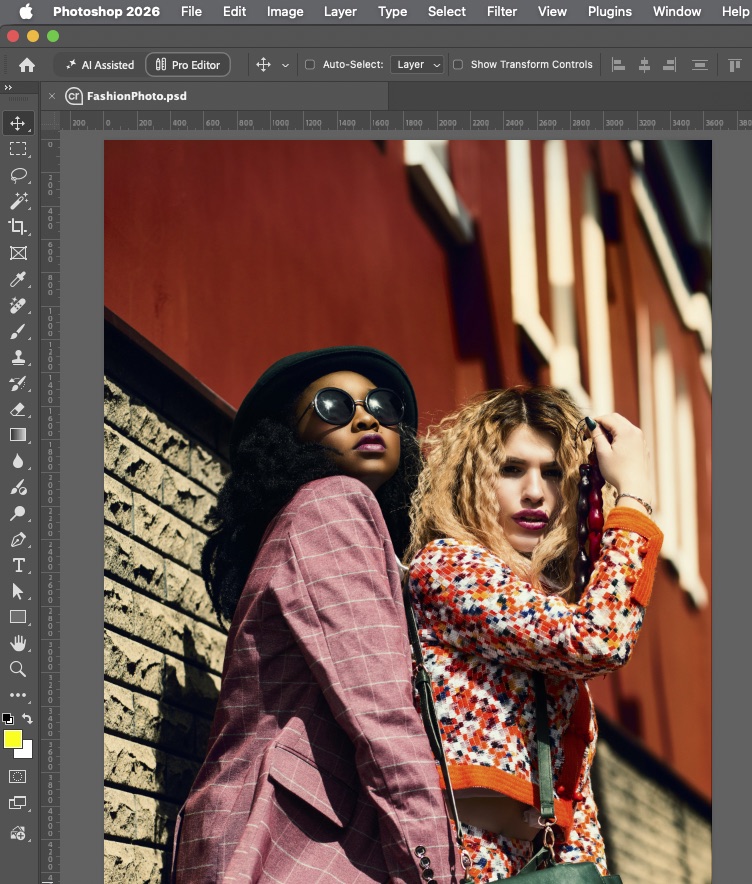
Task: Open the Plugins menu
Action: pos(610,11)
